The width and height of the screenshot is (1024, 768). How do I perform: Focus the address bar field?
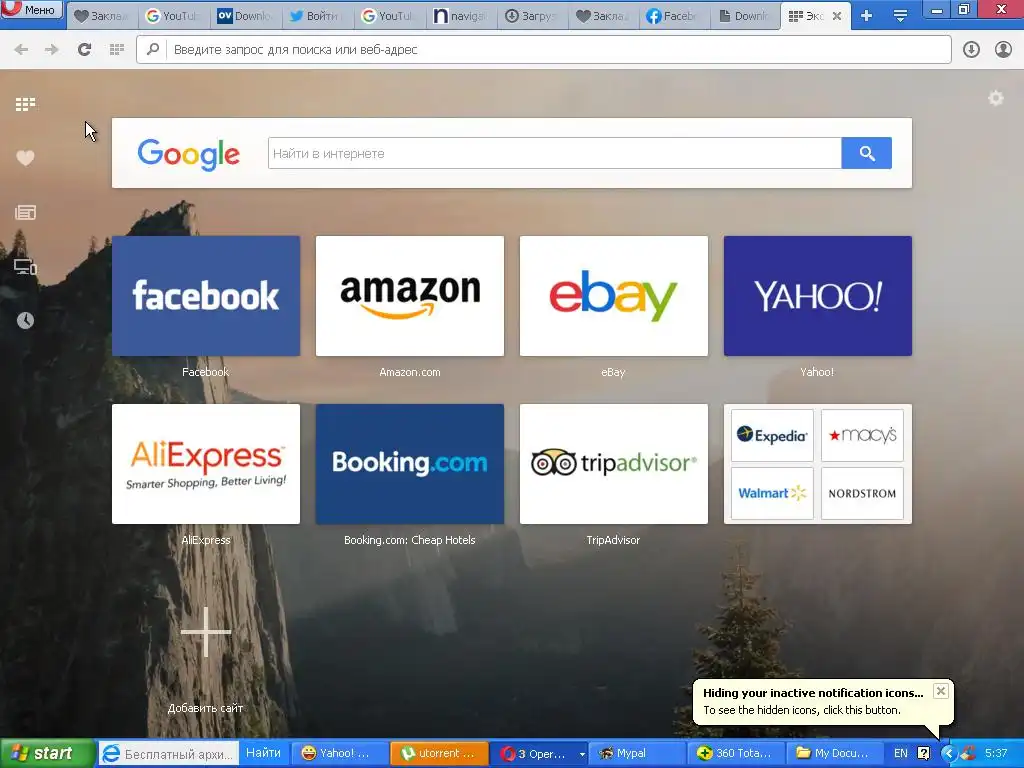click(543, 50)
